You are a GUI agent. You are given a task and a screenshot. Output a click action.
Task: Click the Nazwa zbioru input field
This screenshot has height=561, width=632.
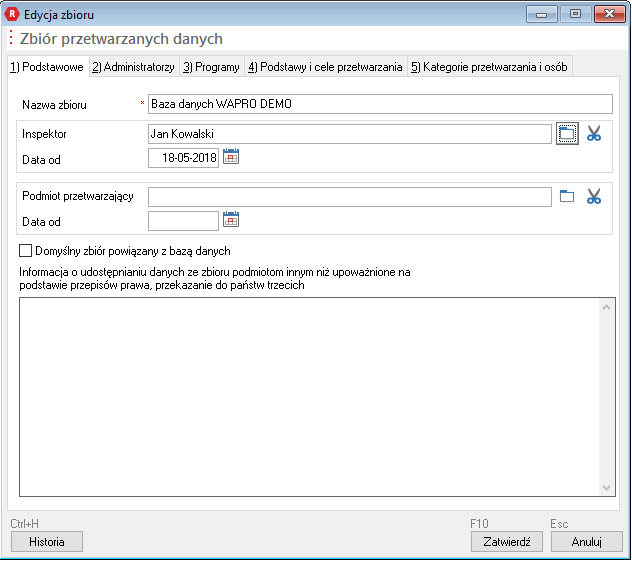coord(380,104)
